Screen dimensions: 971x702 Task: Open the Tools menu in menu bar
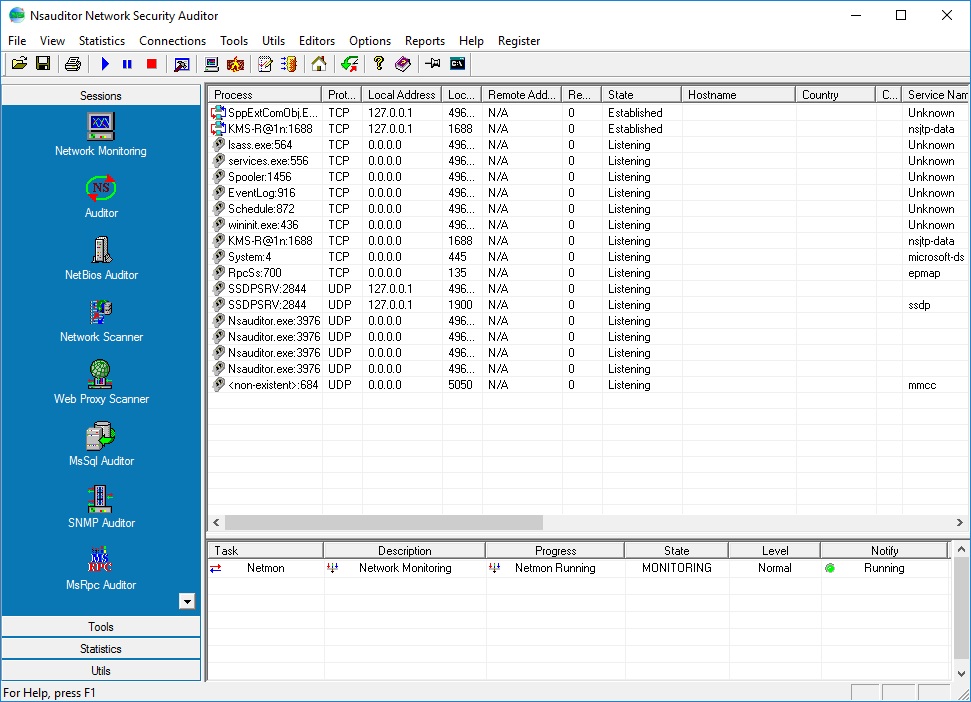[233, 41]
